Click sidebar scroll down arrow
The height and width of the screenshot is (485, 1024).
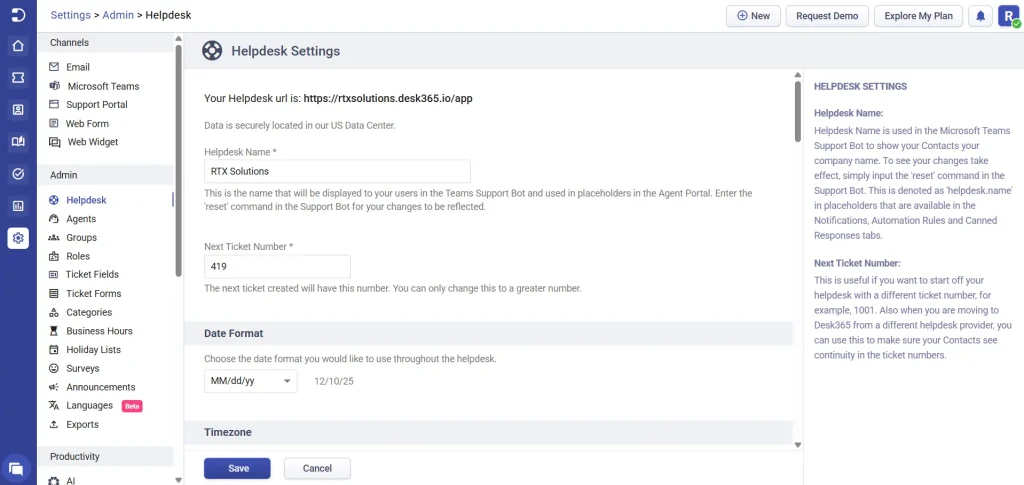[x=178, y=480]
